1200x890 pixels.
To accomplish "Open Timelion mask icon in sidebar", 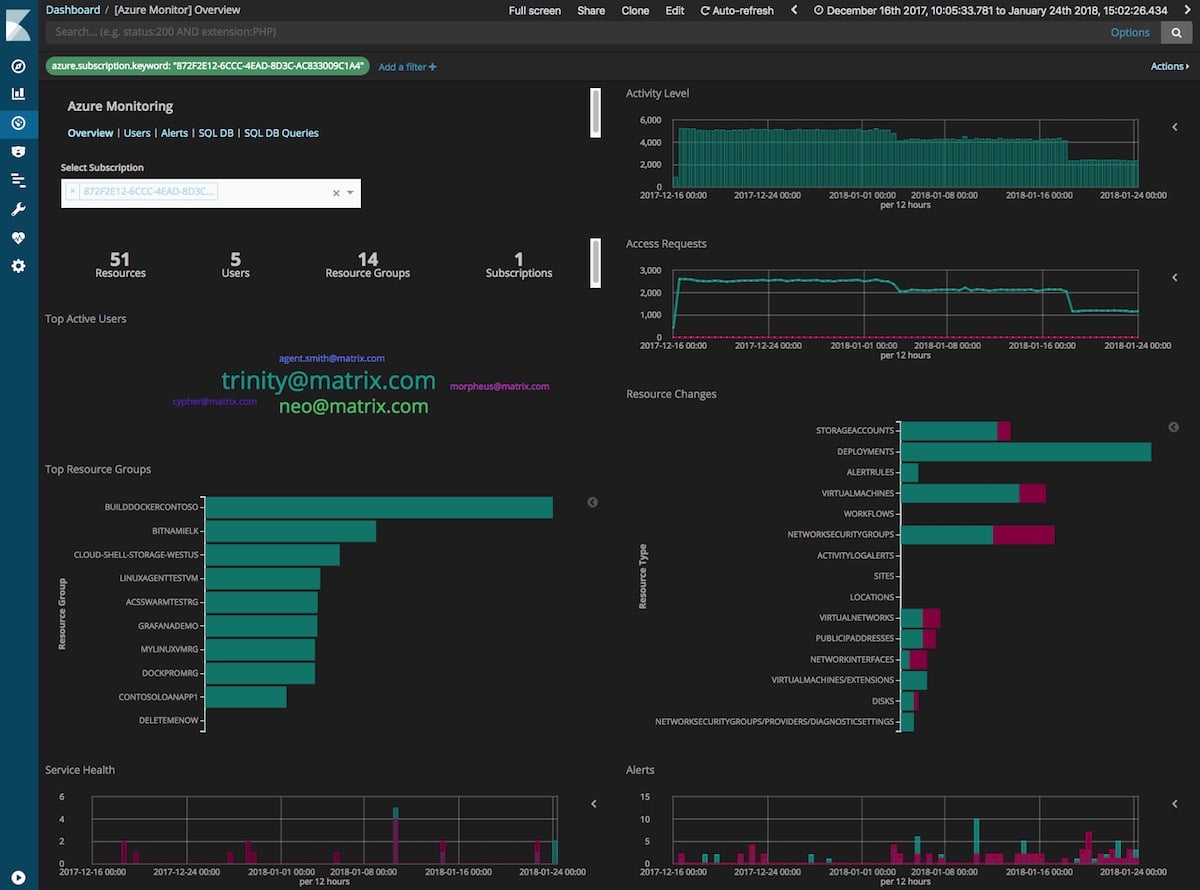I will (18, 151).
